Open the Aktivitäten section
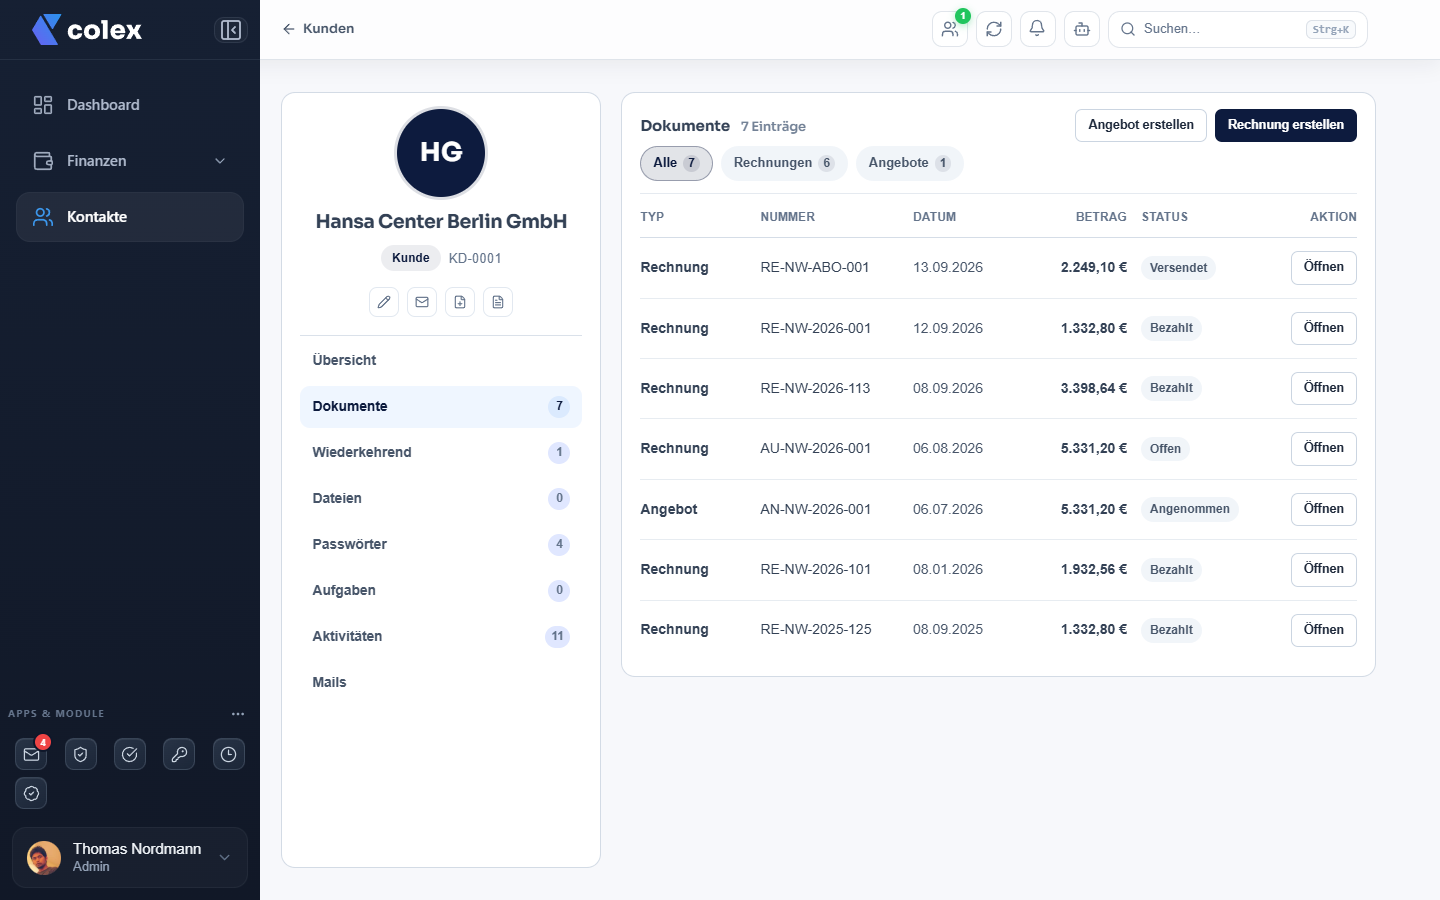Screen dimensions: 1440x900 tap(441, 636)
